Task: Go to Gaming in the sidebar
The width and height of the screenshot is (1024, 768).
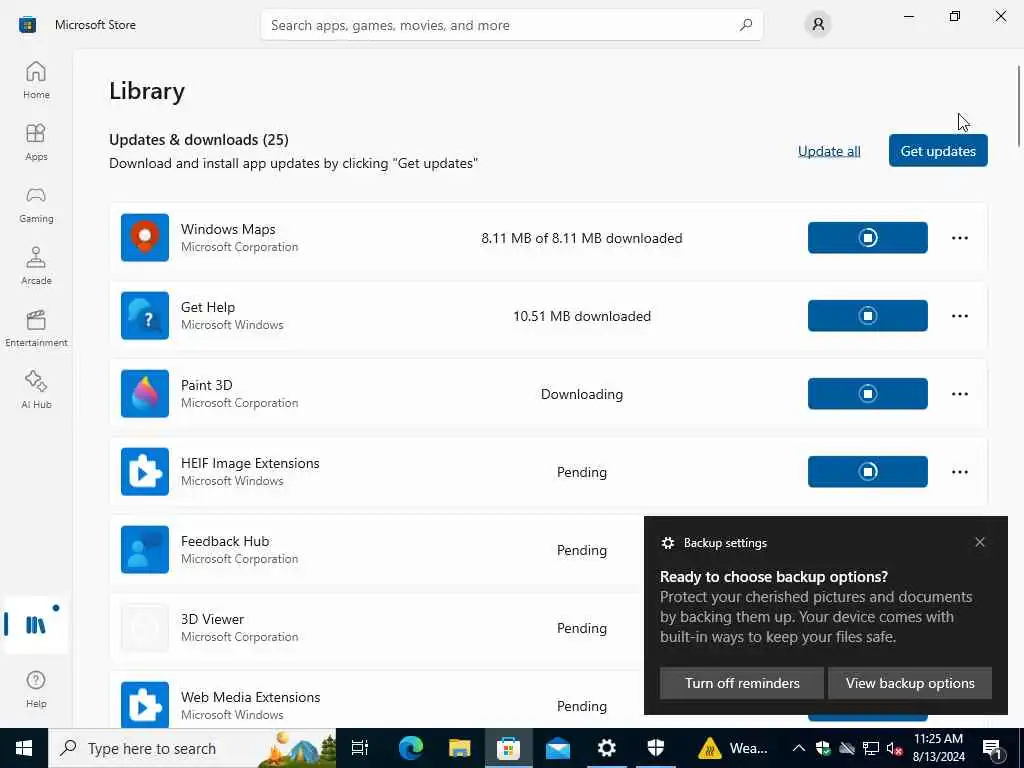Action: click(x=36, y=204)
